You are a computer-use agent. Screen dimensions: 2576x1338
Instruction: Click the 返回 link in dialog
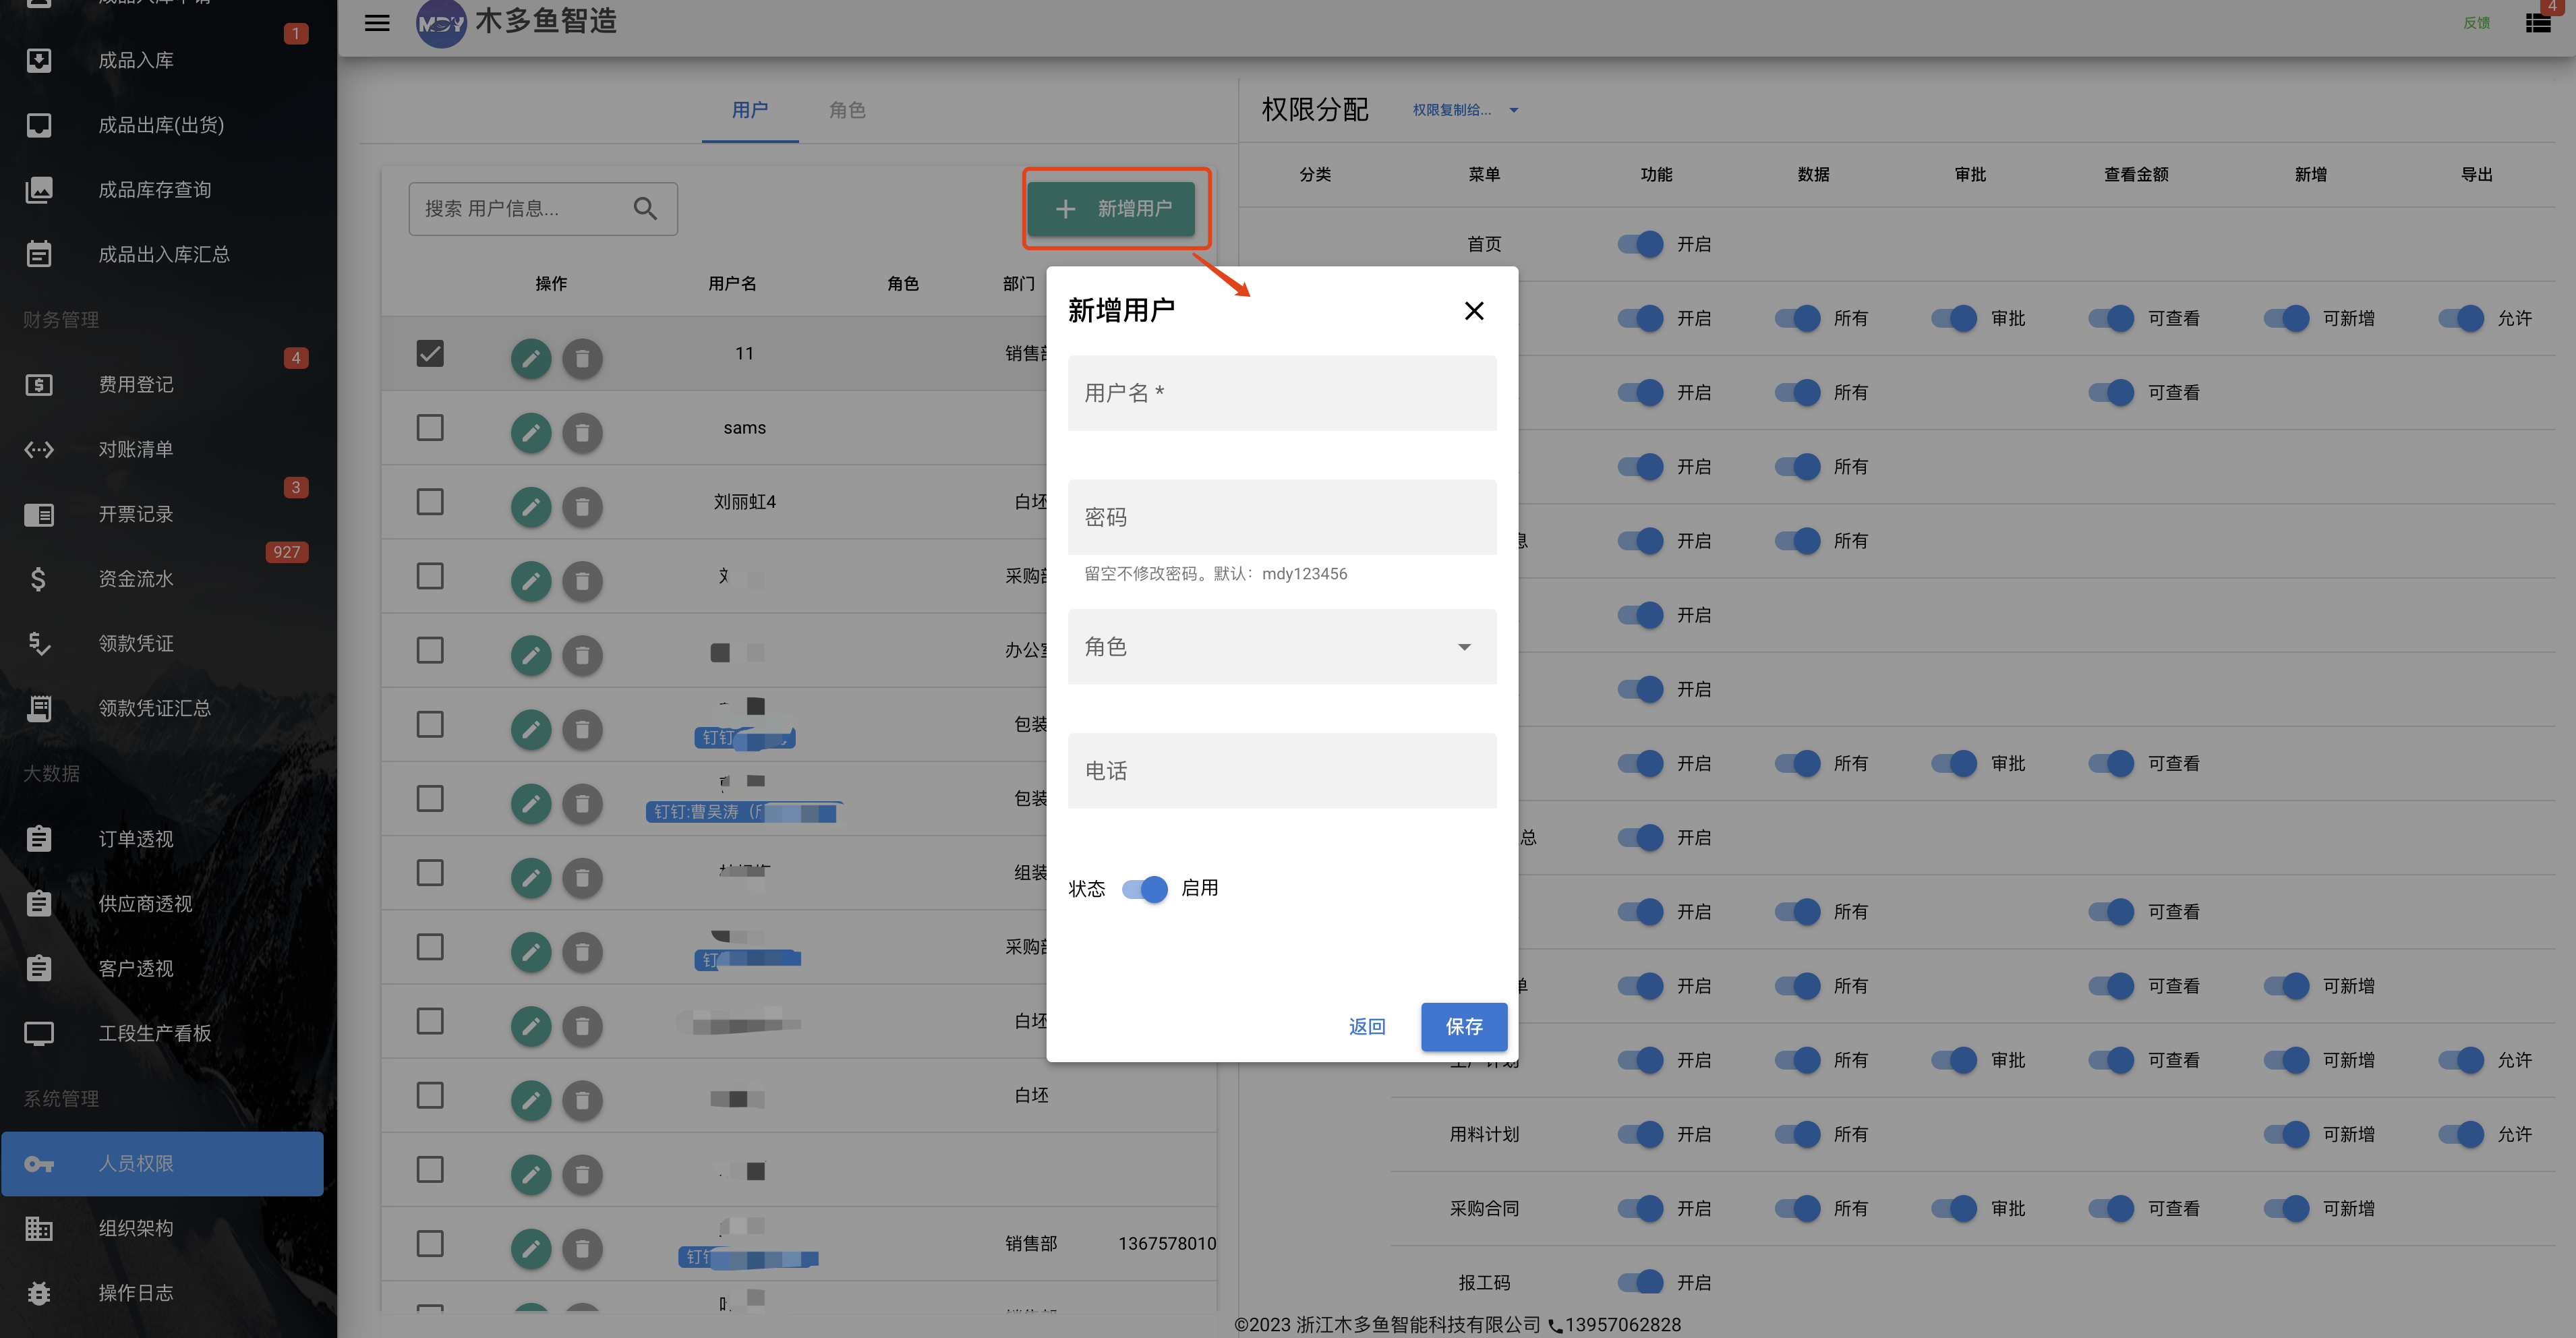(x=1367, y=1026)
